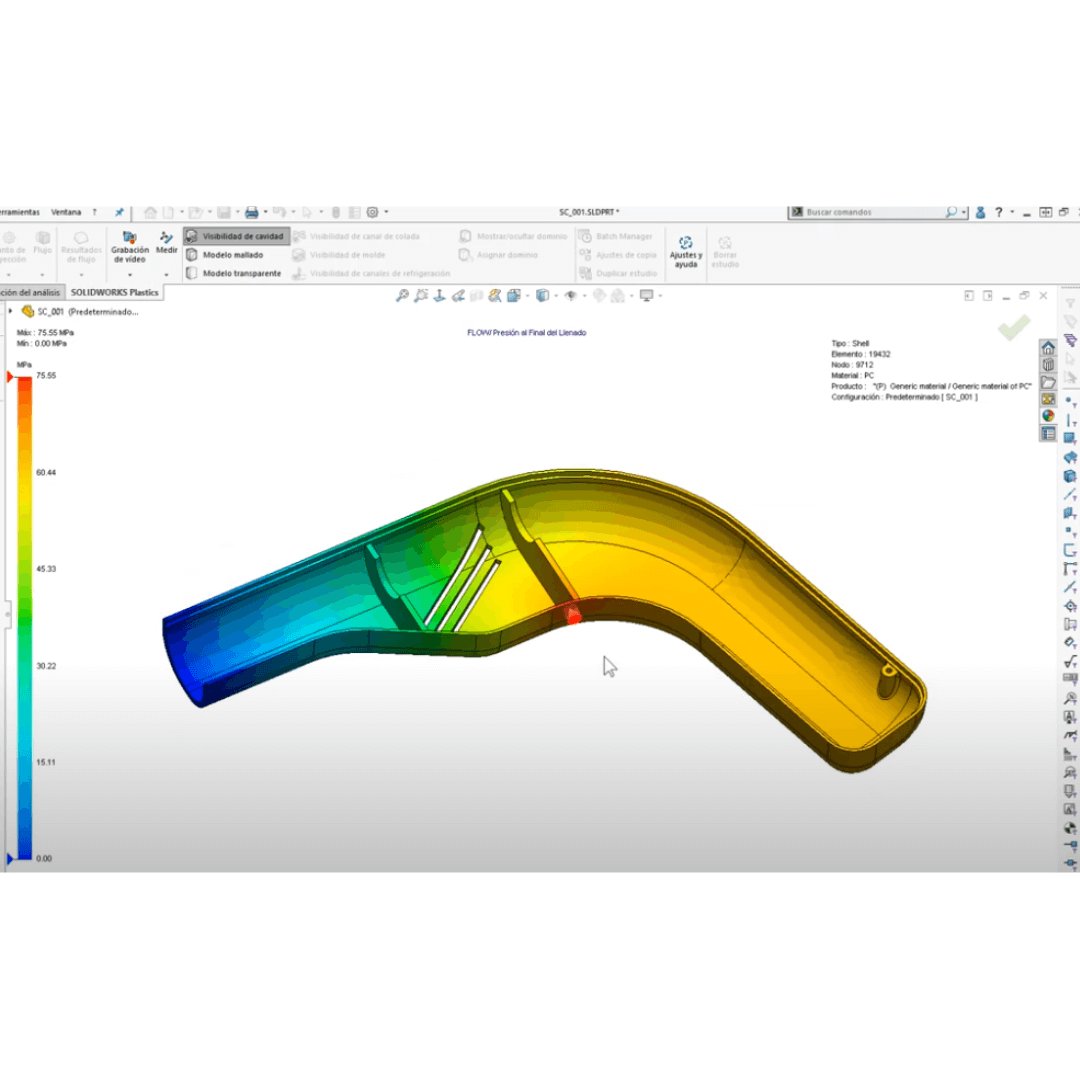Open the Options gear dropdown arrow
Screen dimensions: 1080x1080
point(386,212)
